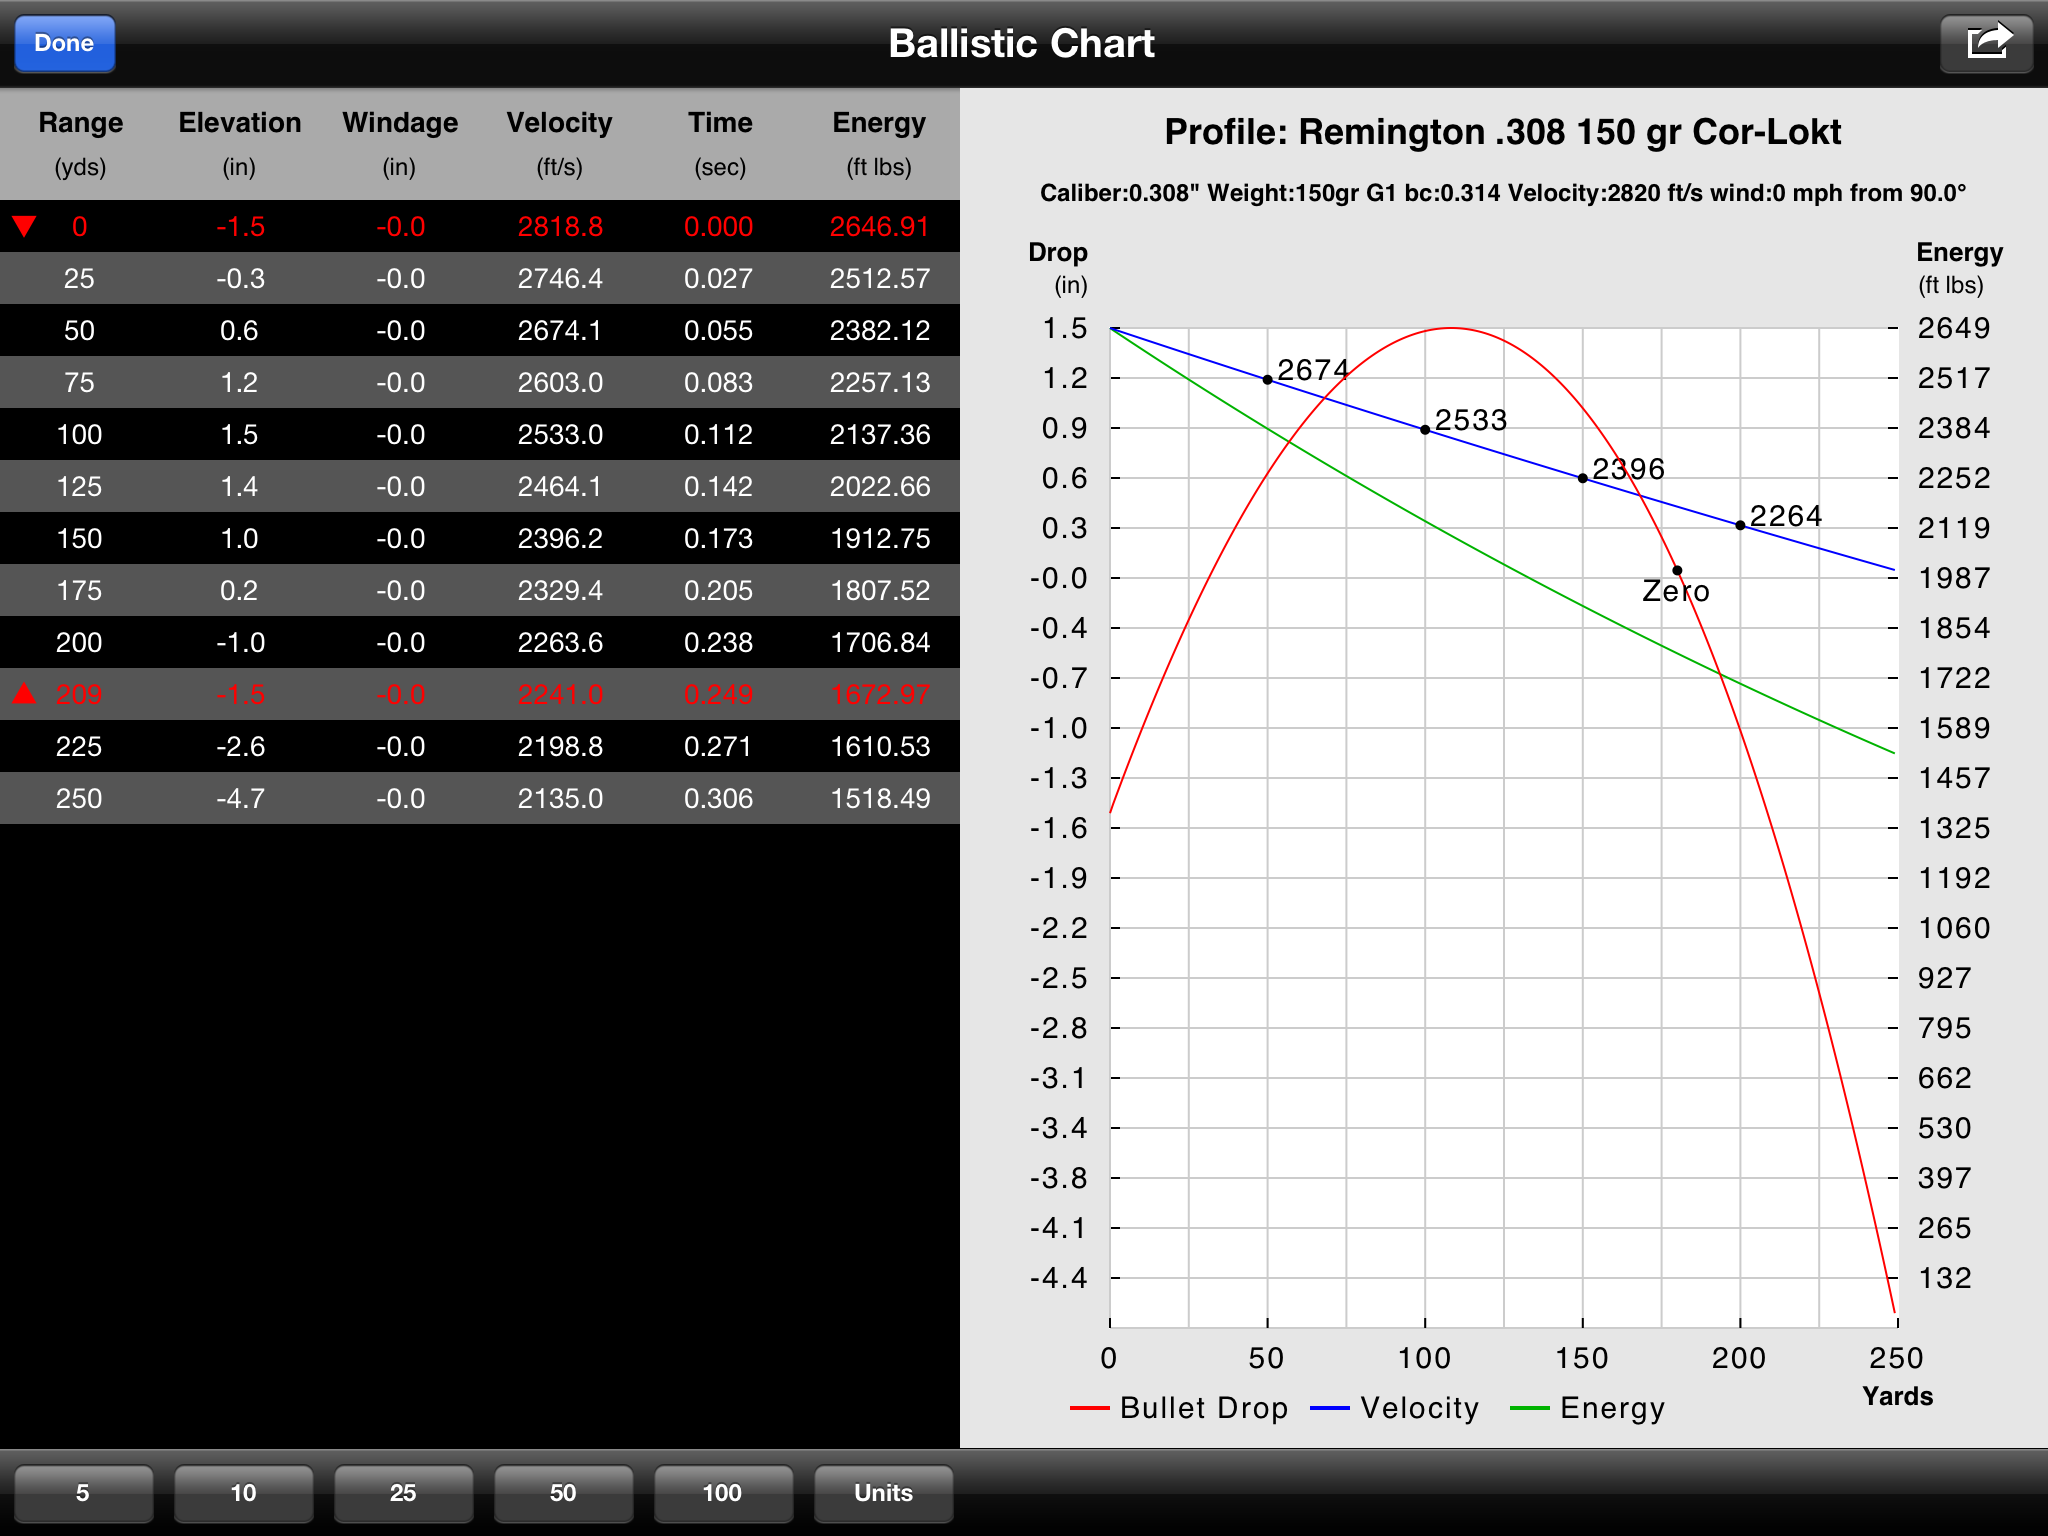The width and height of the screenshot is (2048, 1536).
Task: Click the 2533 velocity data point
Action: (1425, 430)
